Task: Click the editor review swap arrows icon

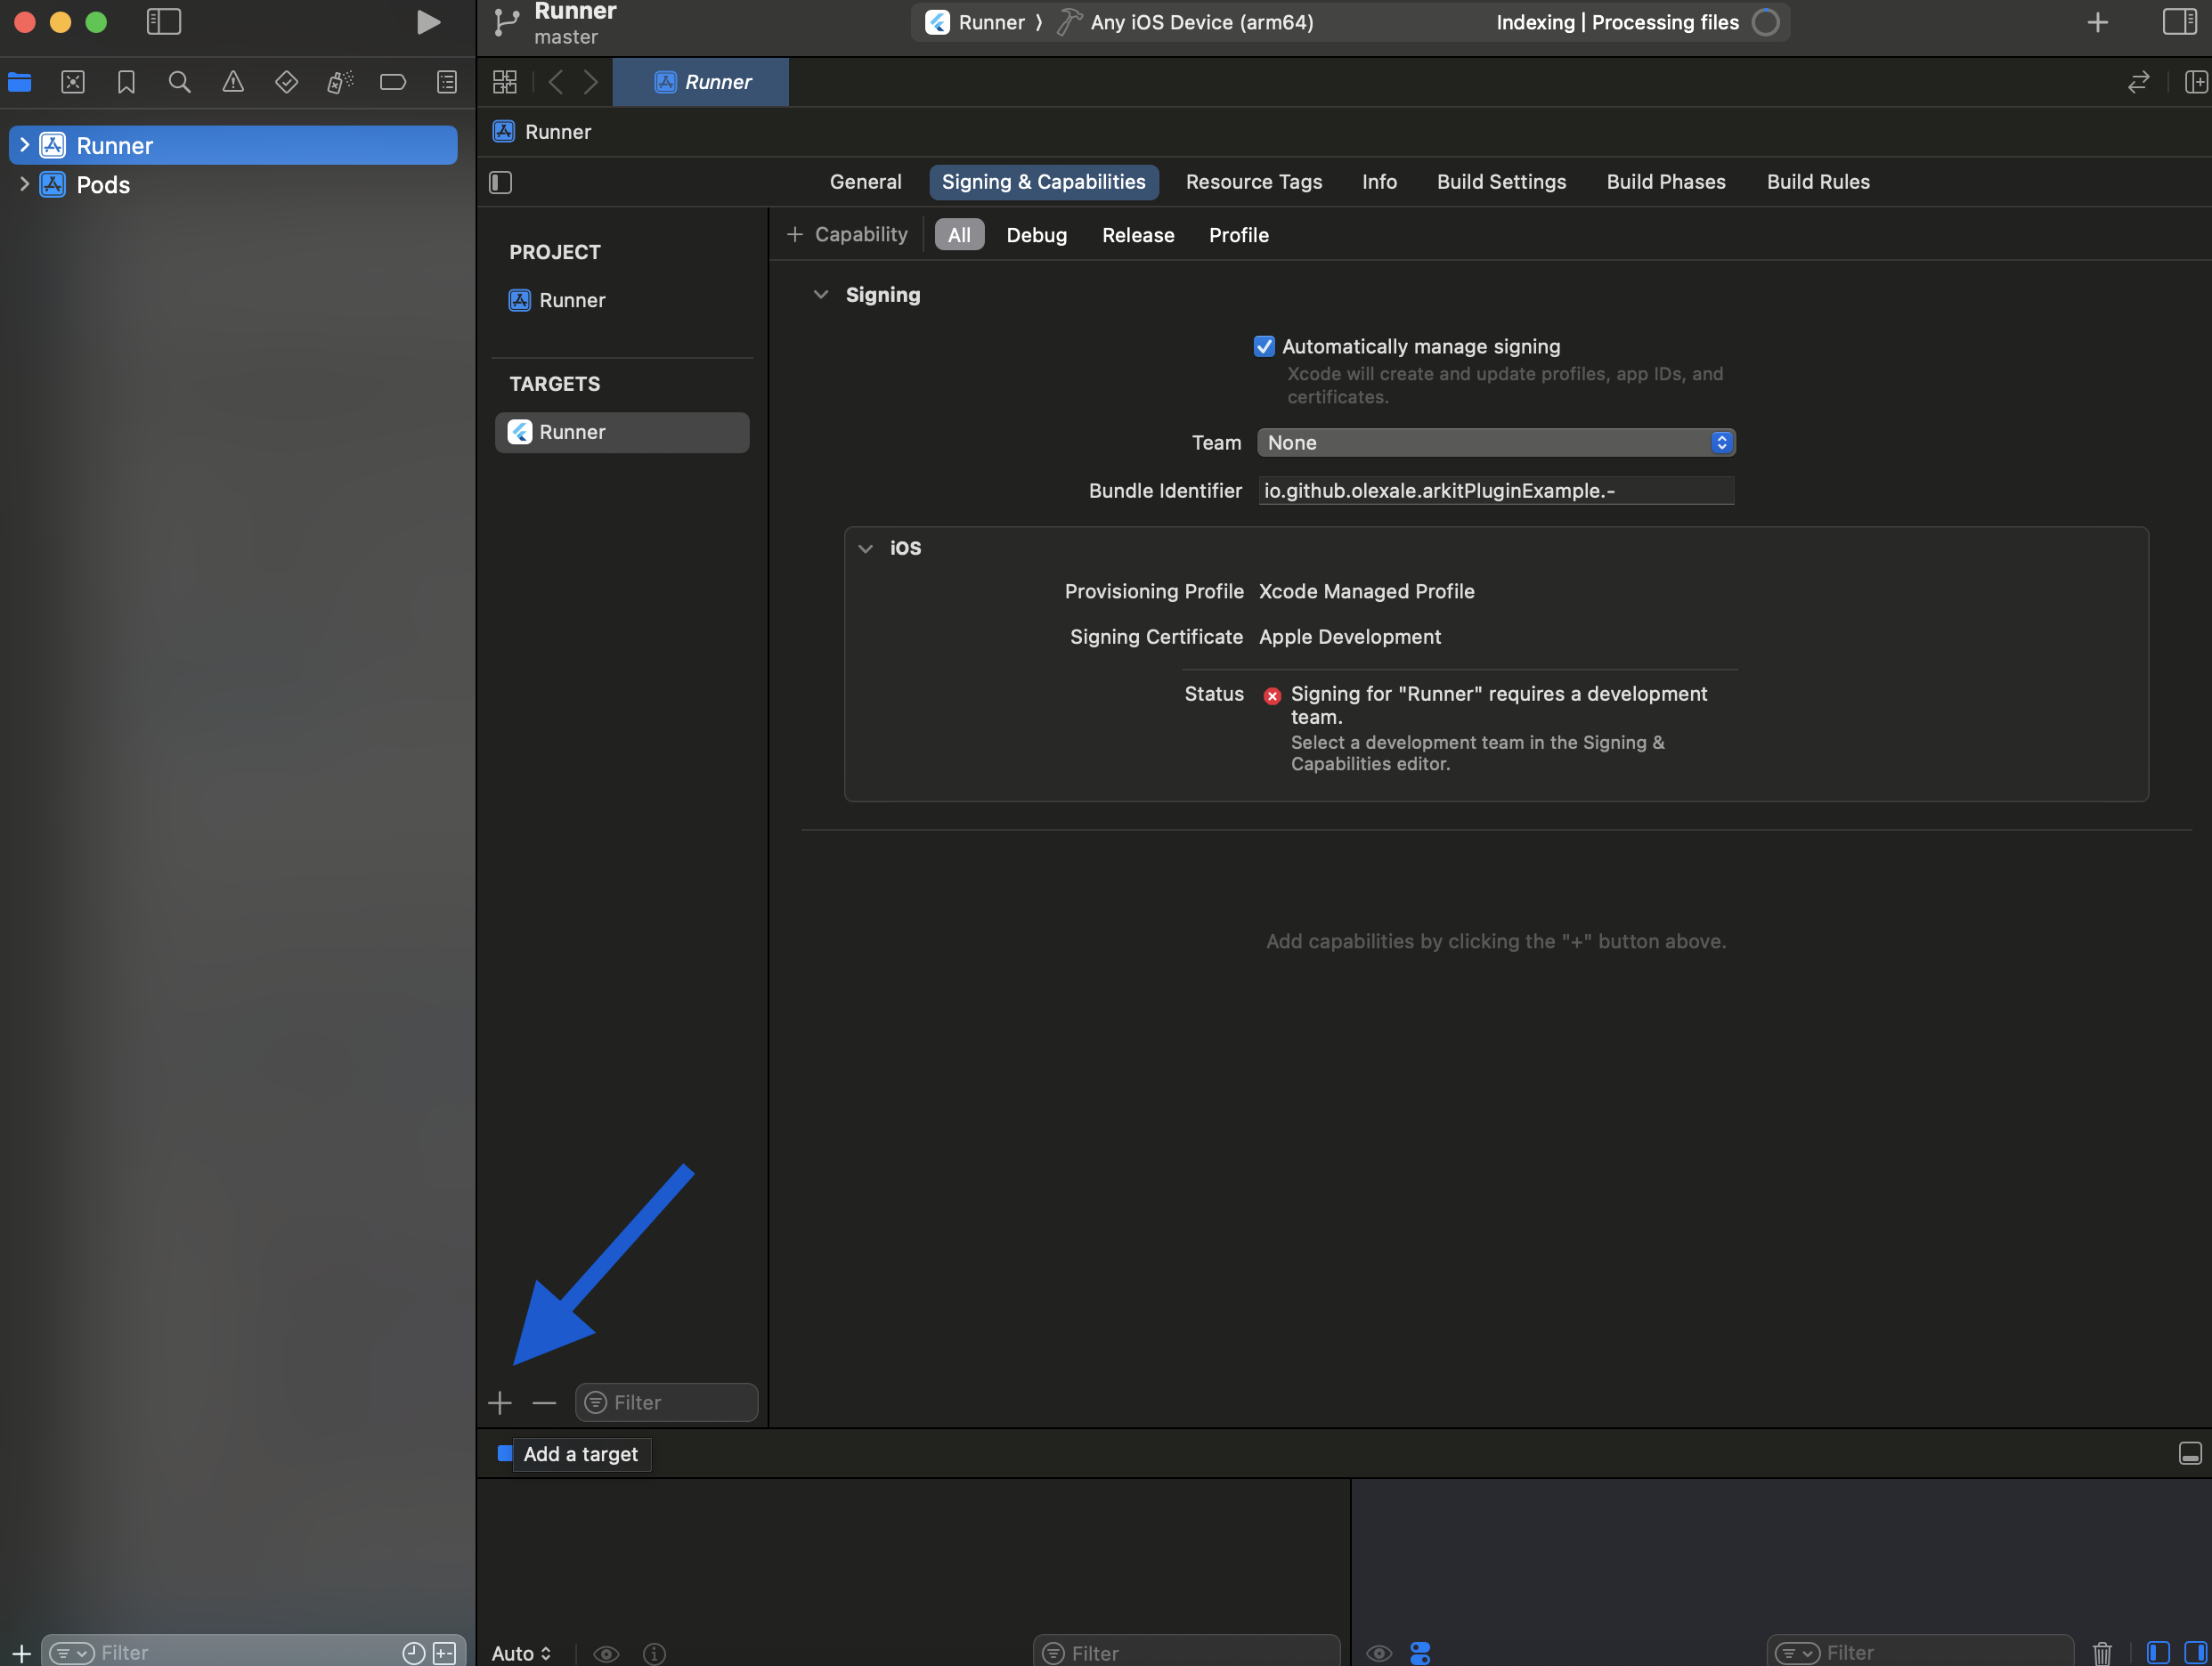Action: [2138, 82]
